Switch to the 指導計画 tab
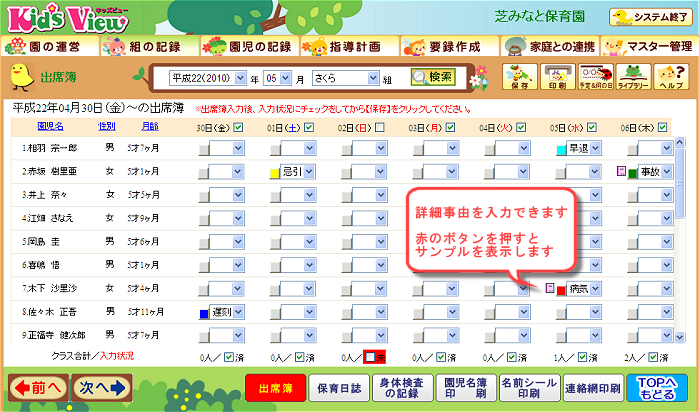Viewport: 699px width, 412px height. point(349,46)
